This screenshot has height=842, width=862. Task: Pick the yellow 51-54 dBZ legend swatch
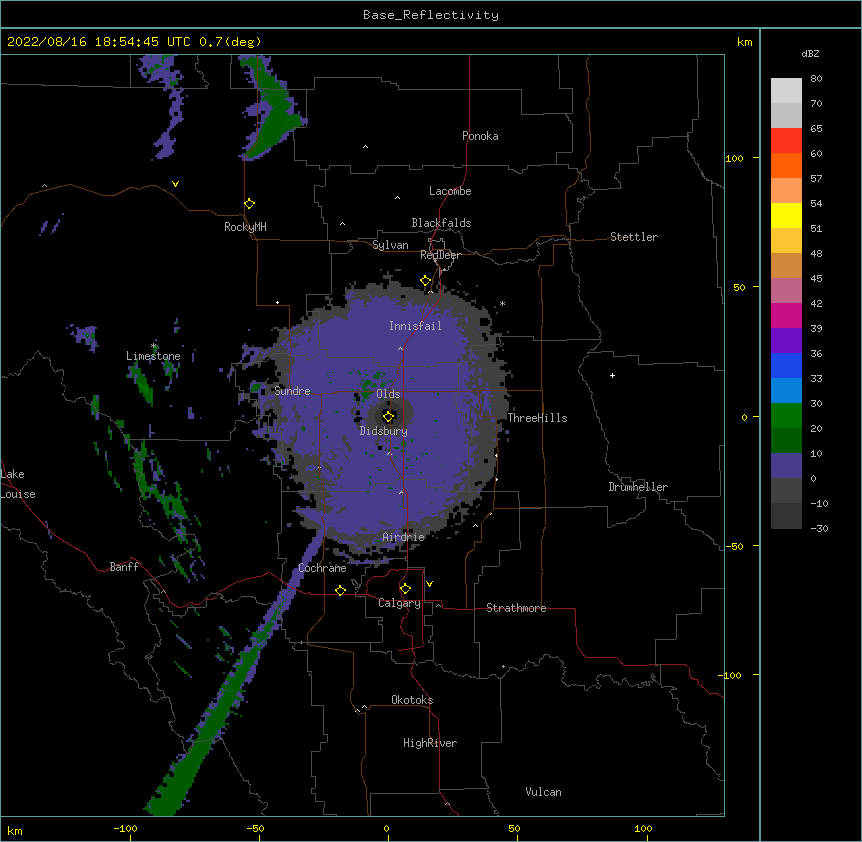pos(786,215)
